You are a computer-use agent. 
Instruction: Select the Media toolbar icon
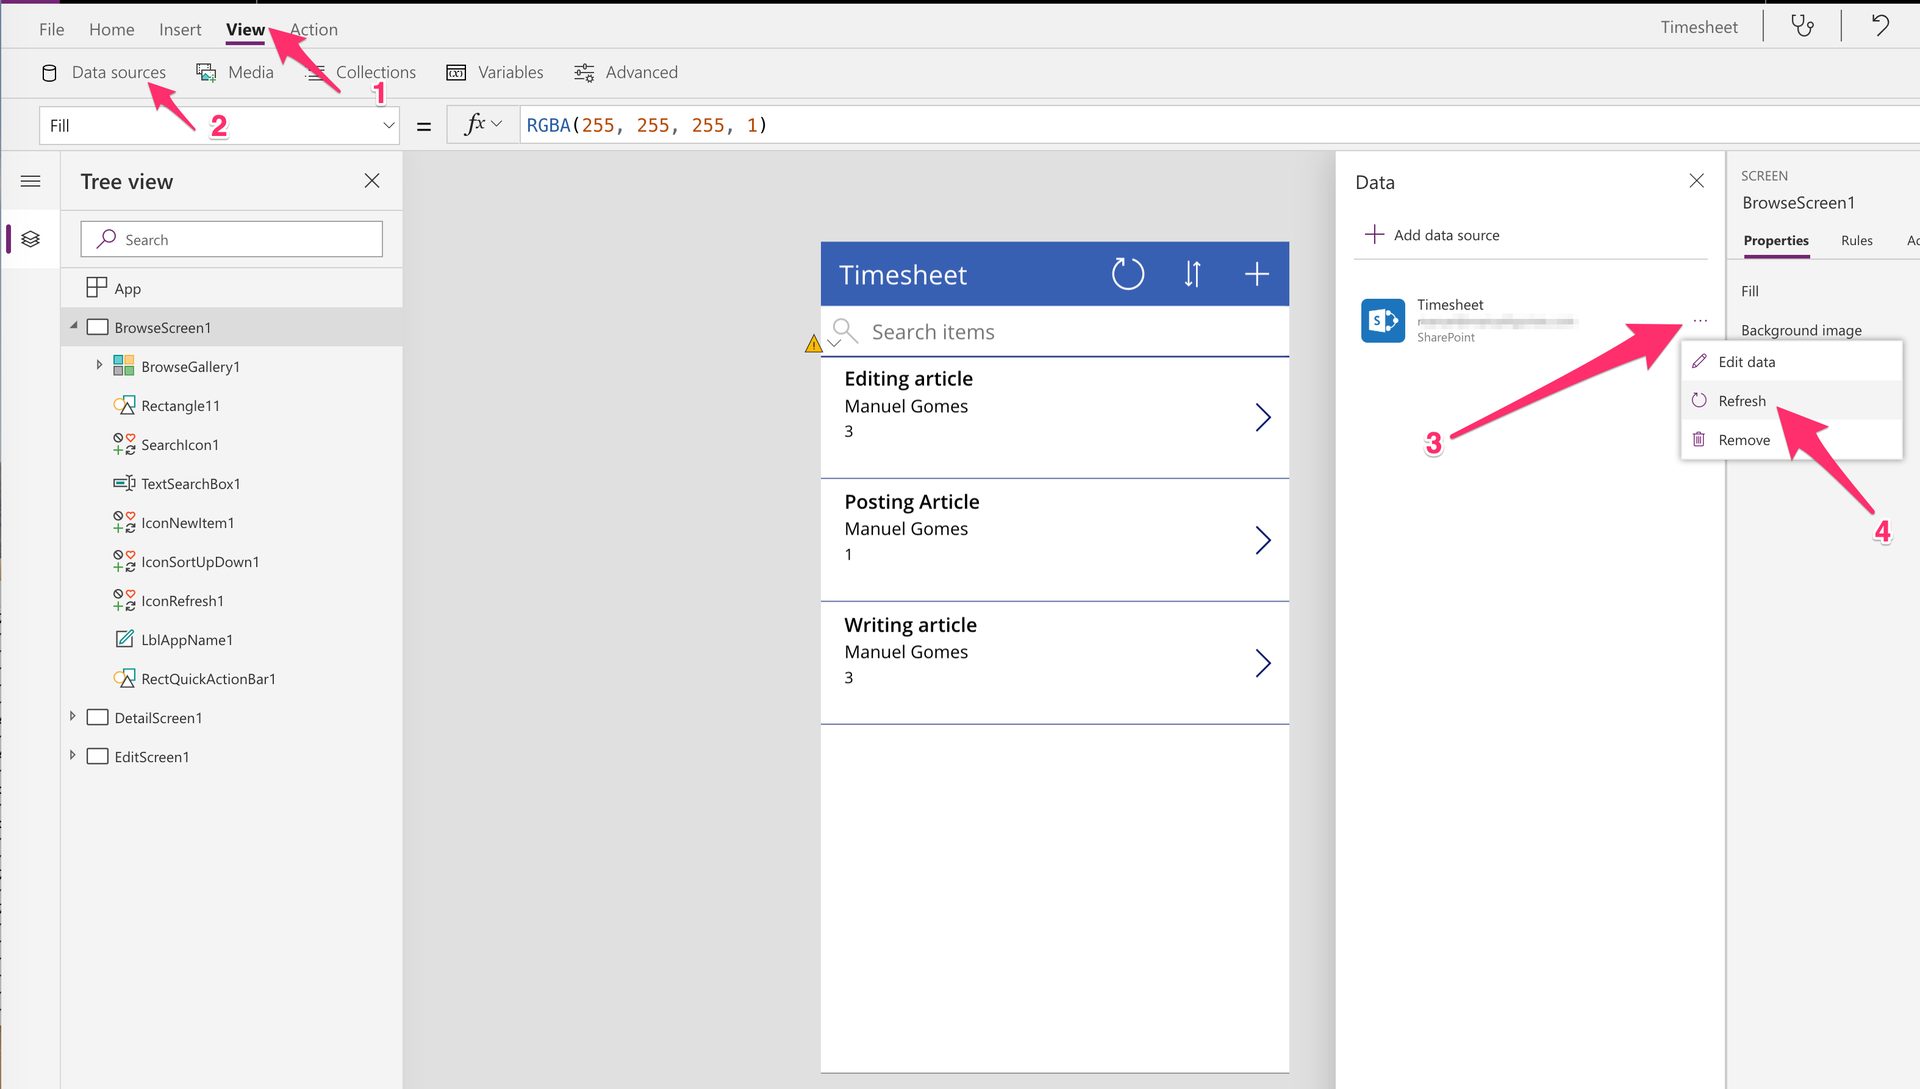205,72
